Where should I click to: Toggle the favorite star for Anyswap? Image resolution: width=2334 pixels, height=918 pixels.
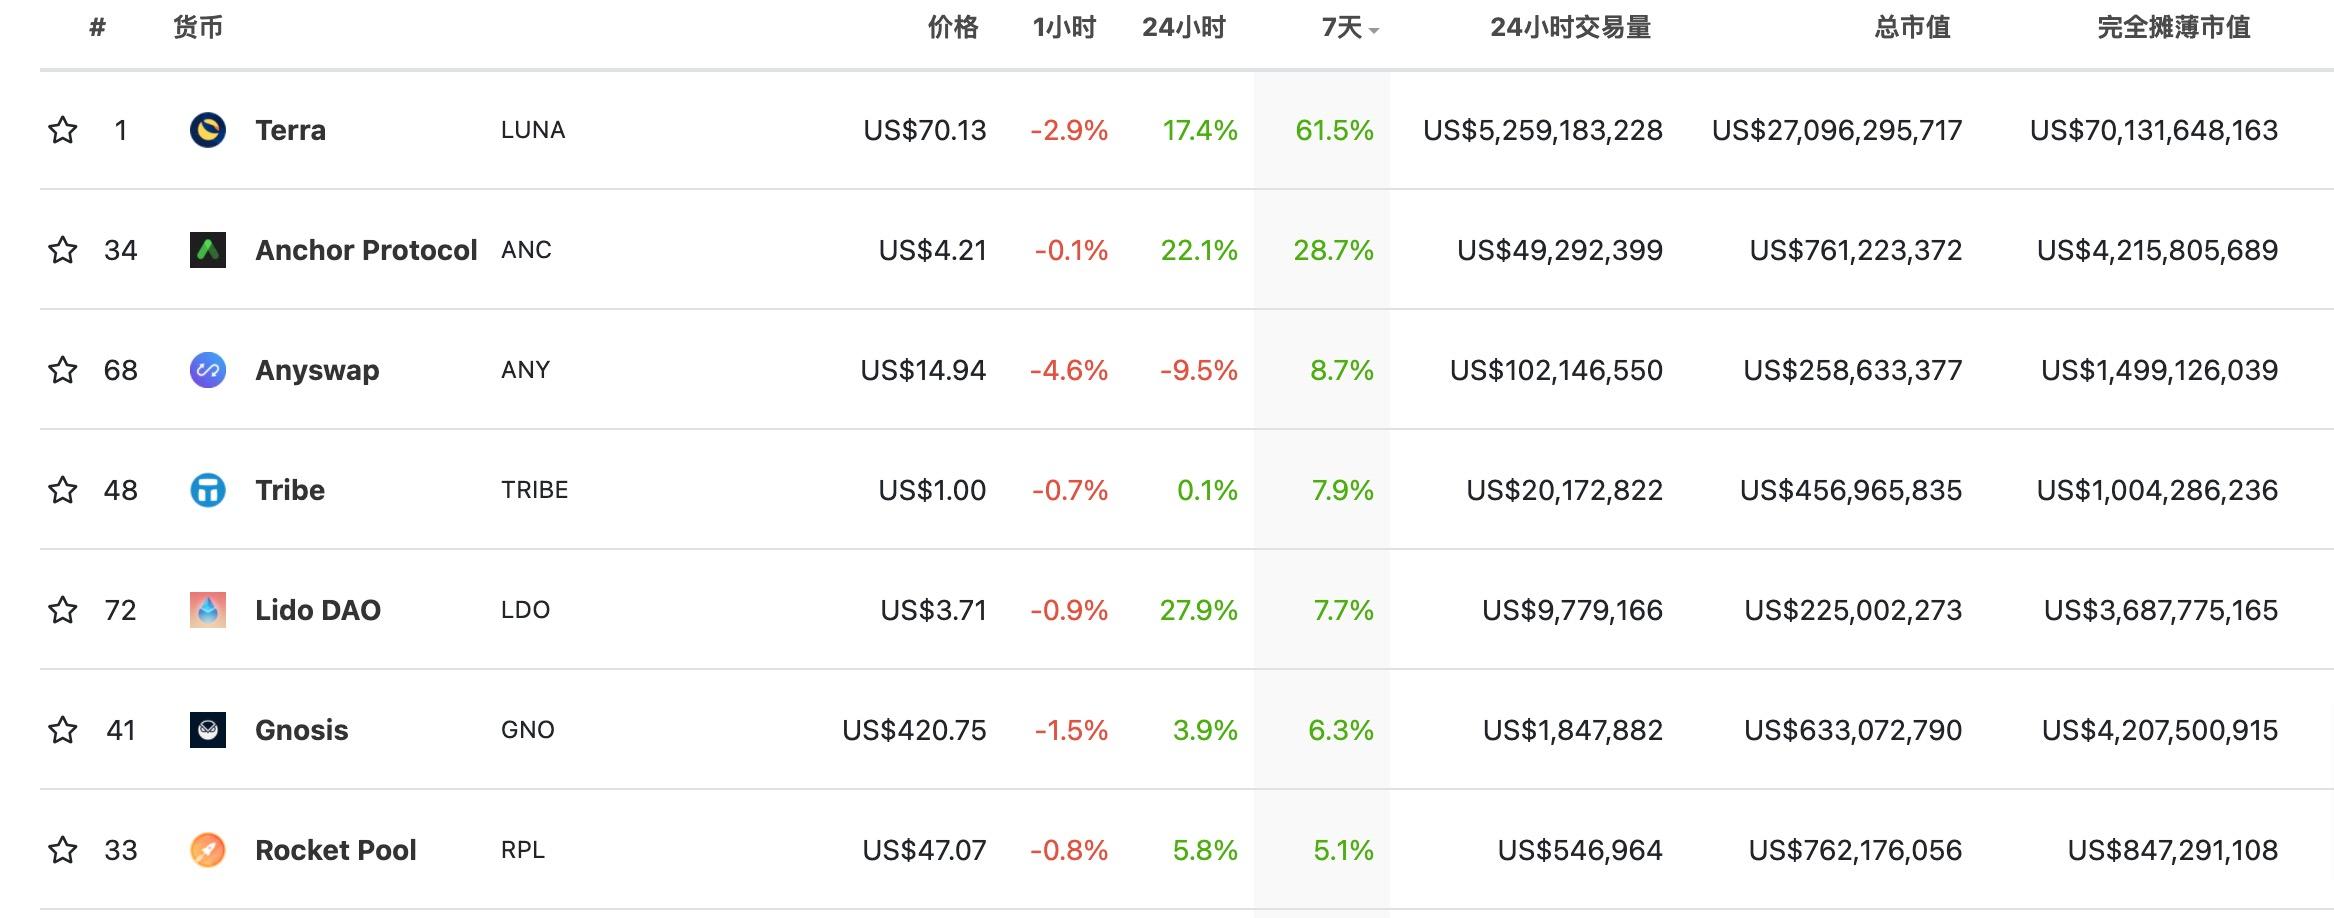(x=63, y=370)
